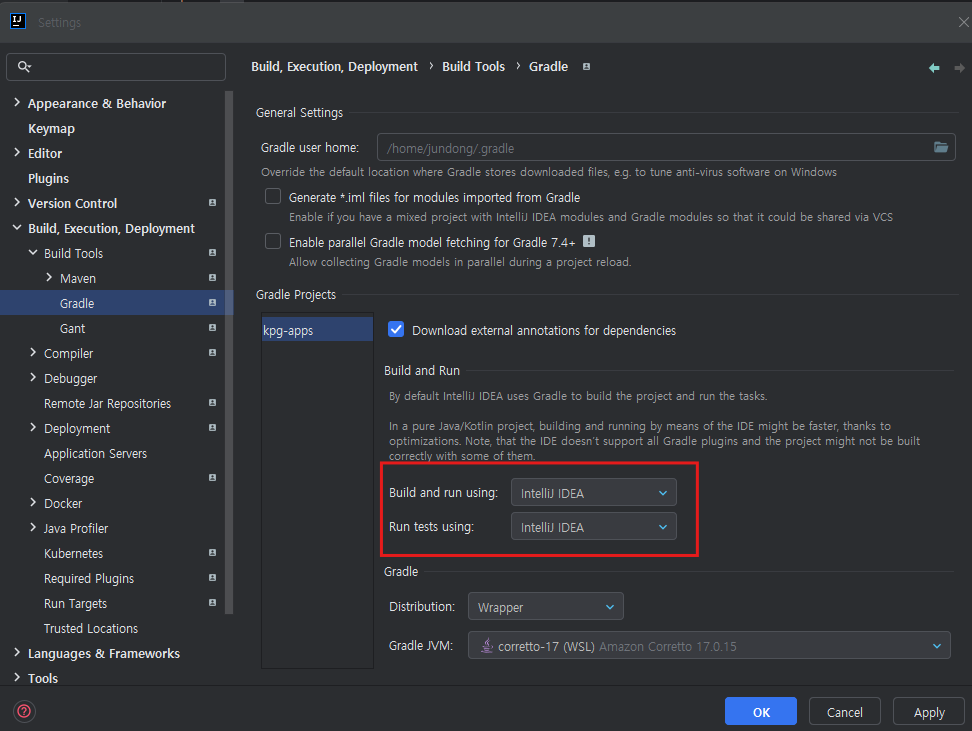Click project-level icon beside Gradle breadcrumb
The image size is (972, 731).
click(x=586, y=66)
